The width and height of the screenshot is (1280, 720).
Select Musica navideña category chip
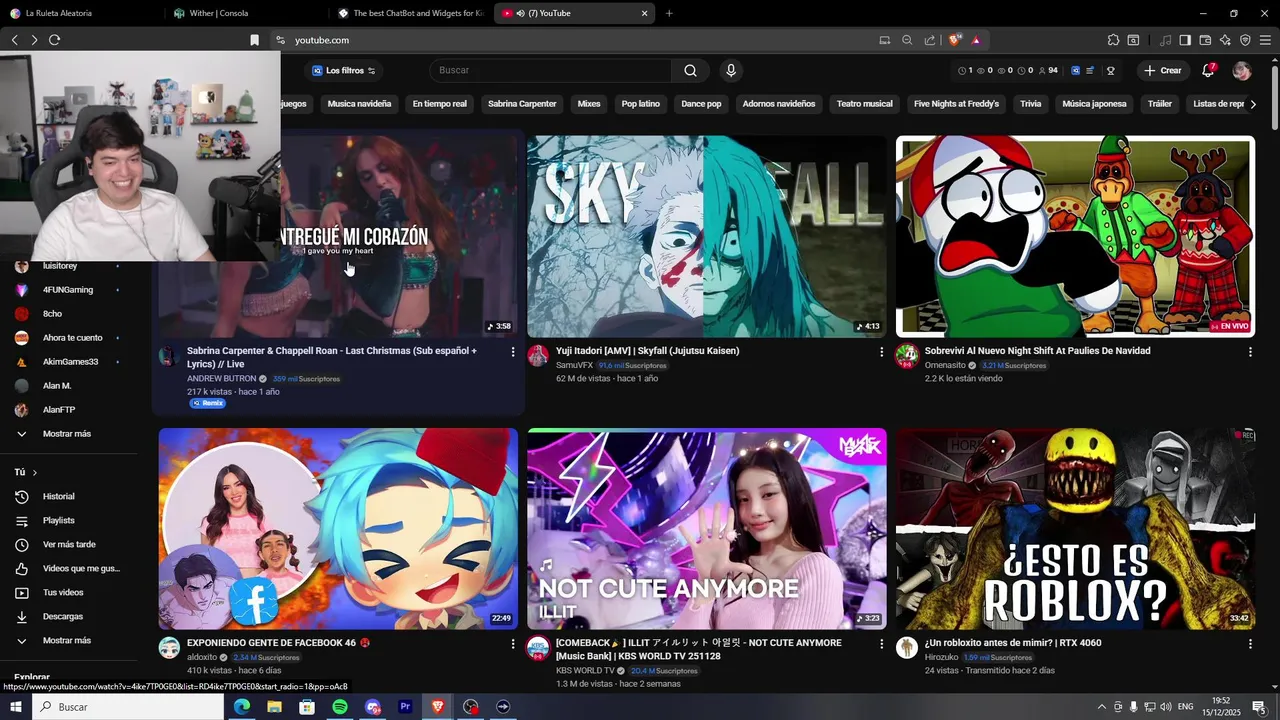pos(359,104)
